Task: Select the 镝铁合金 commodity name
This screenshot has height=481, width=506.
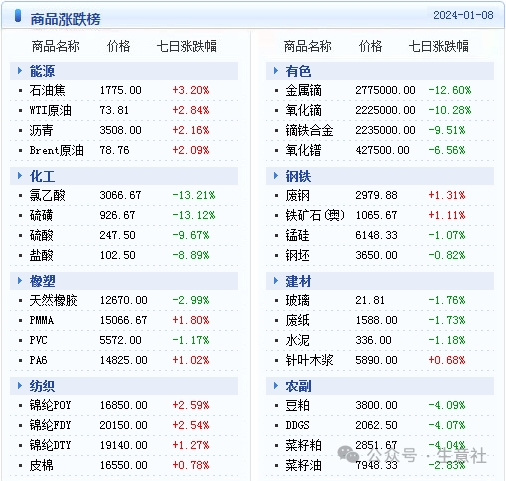Action: pos(309,130)
